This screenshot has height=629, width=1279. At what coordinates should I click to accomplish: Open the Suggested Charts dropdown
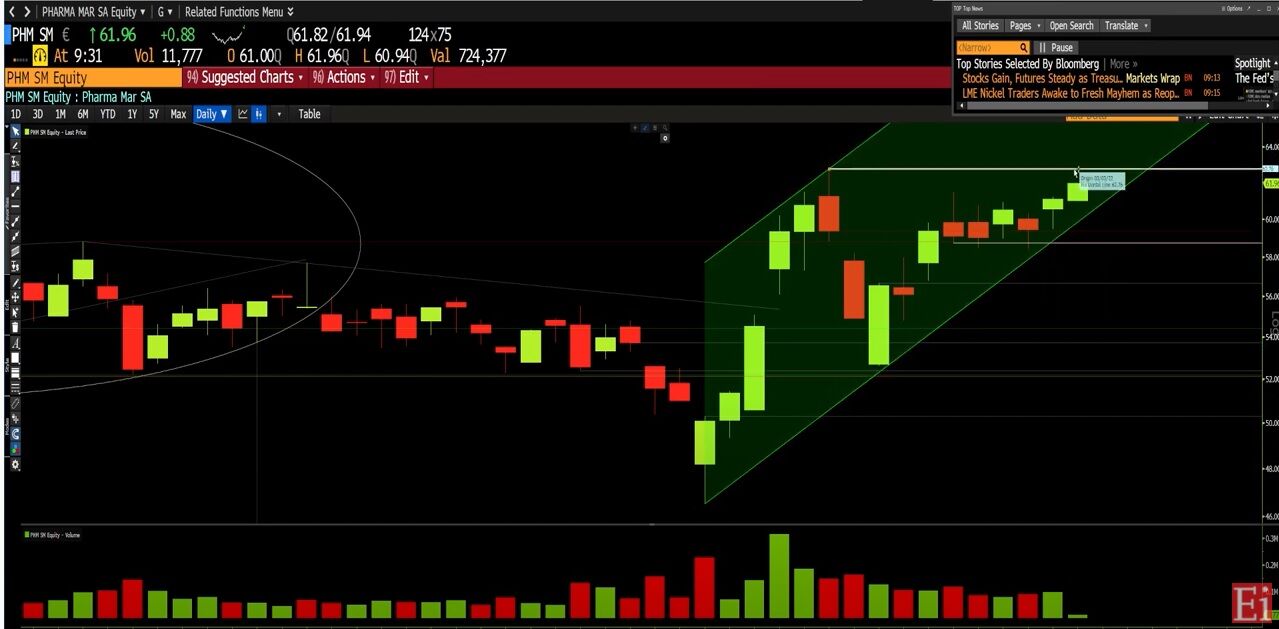(x=245, y=77)
